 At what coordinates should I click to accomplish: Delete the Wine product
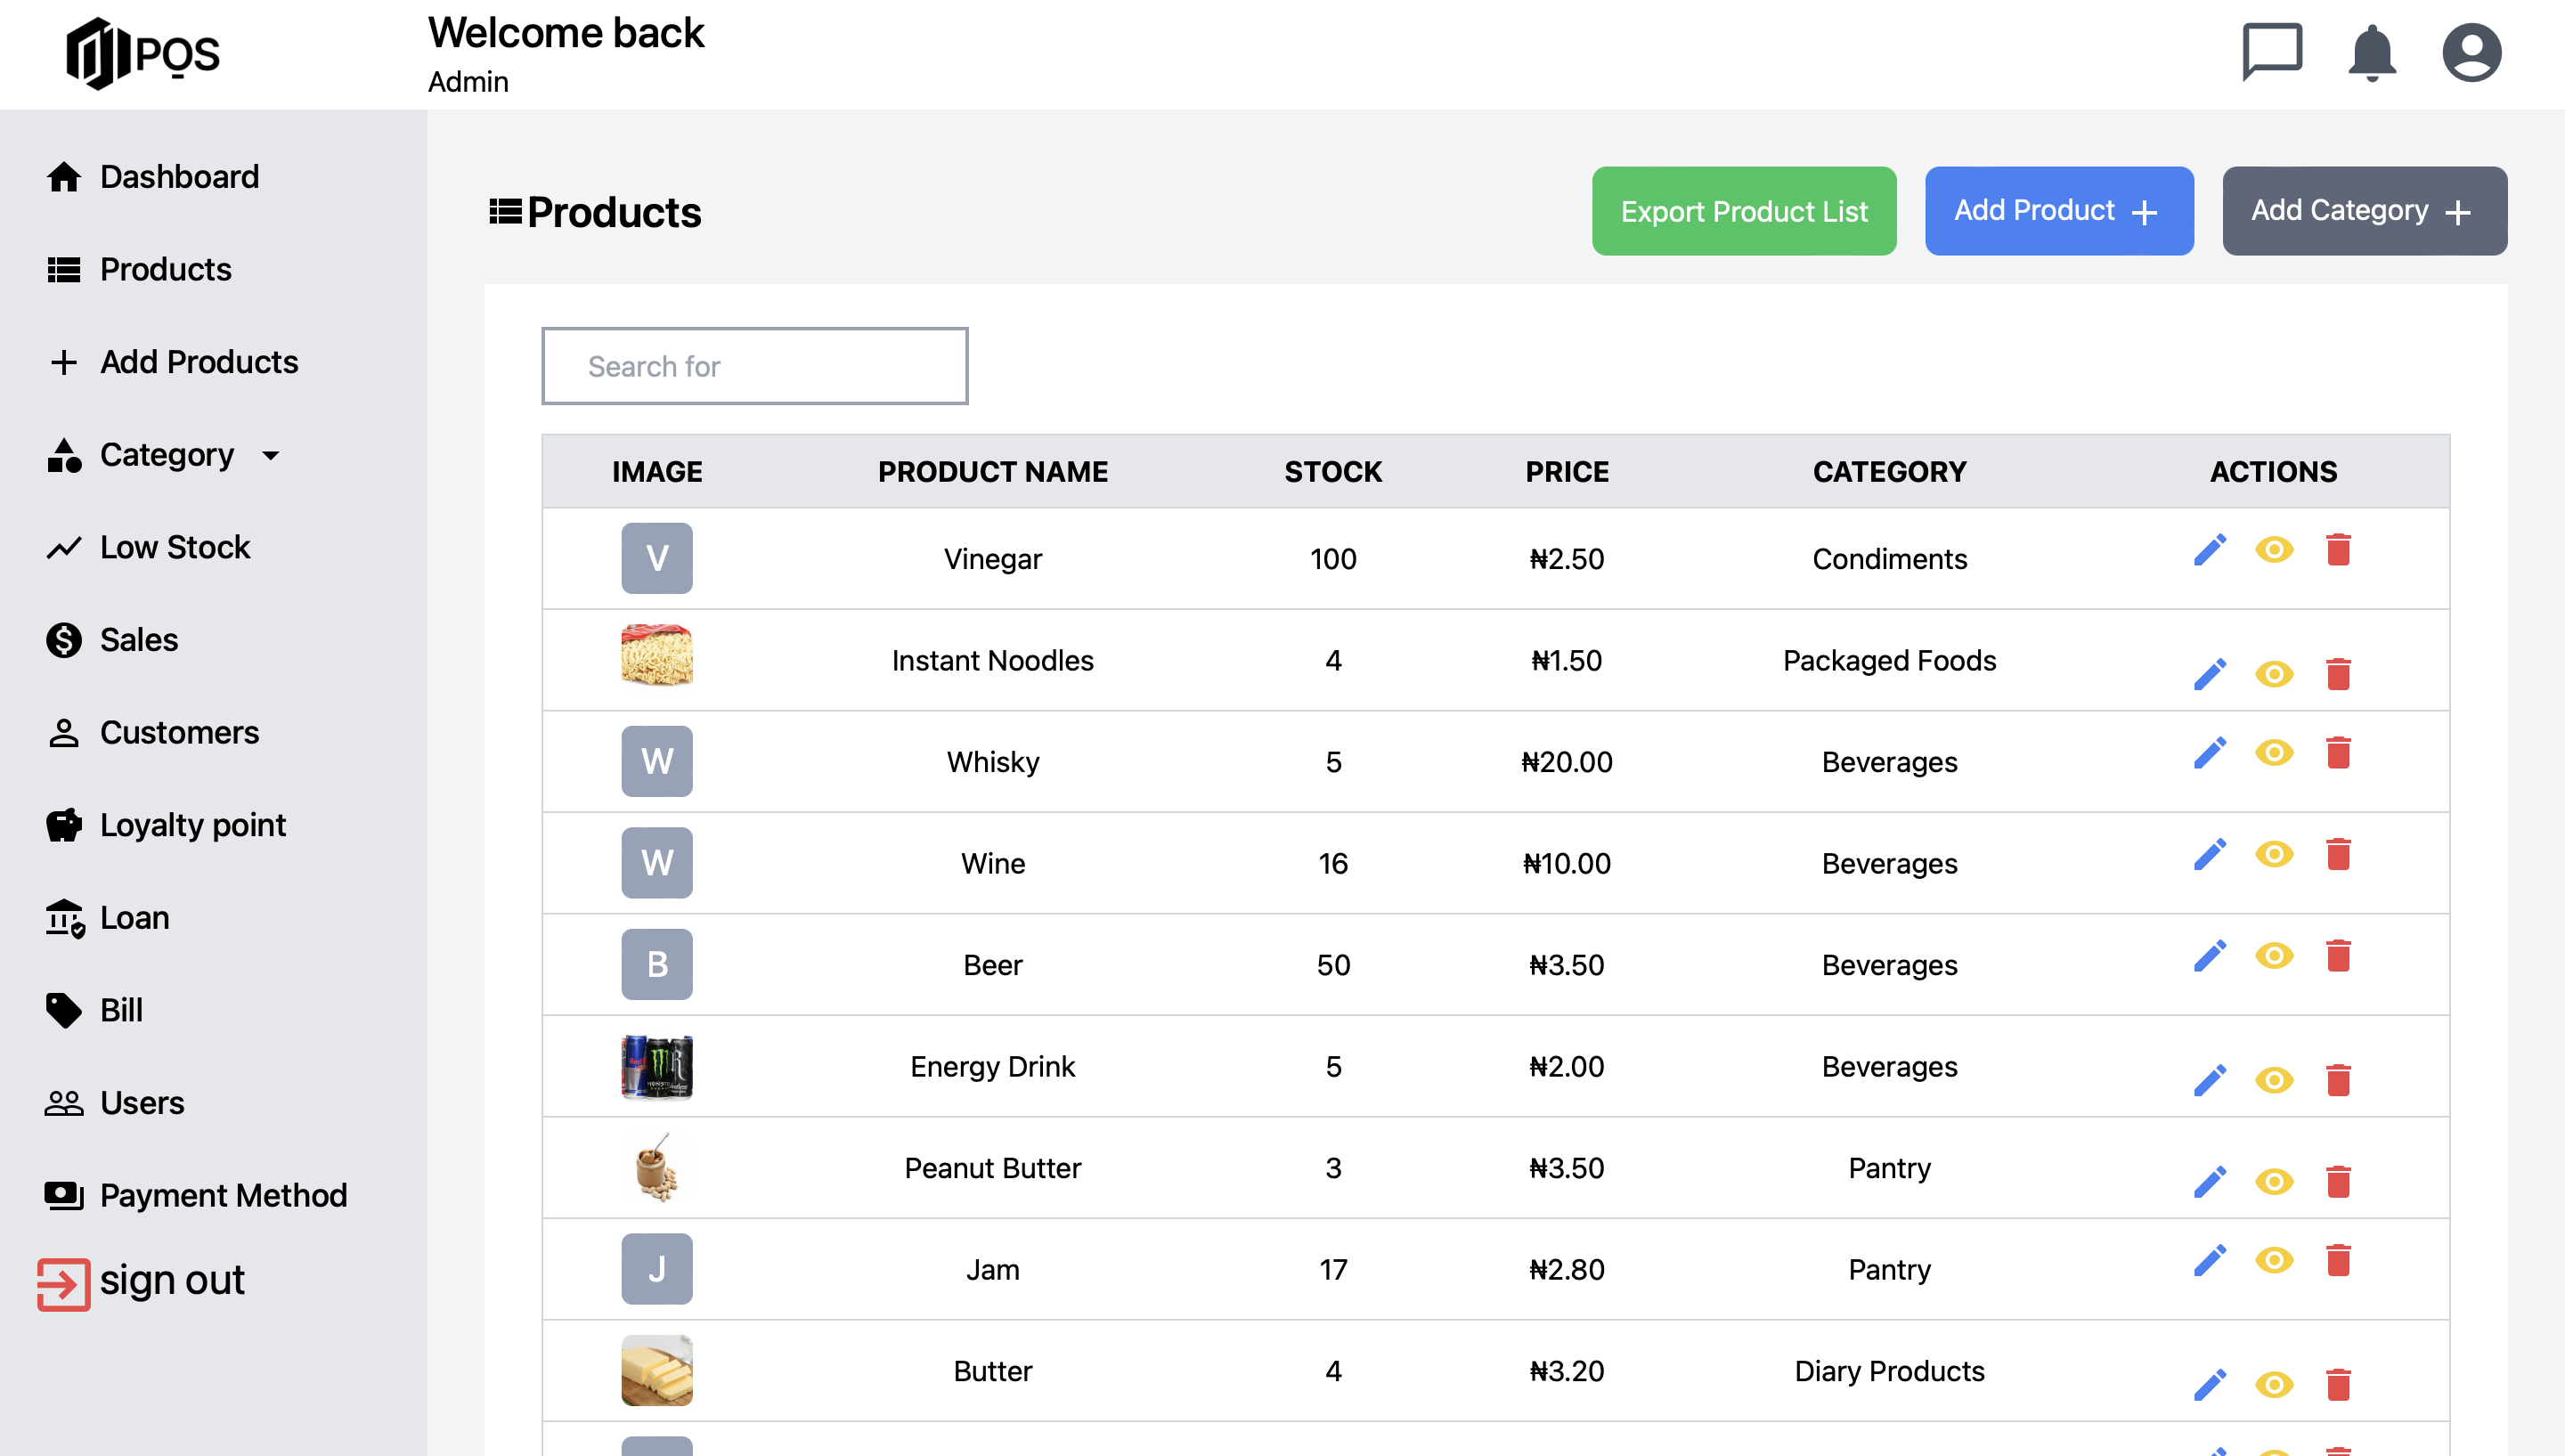(2338, 854)
